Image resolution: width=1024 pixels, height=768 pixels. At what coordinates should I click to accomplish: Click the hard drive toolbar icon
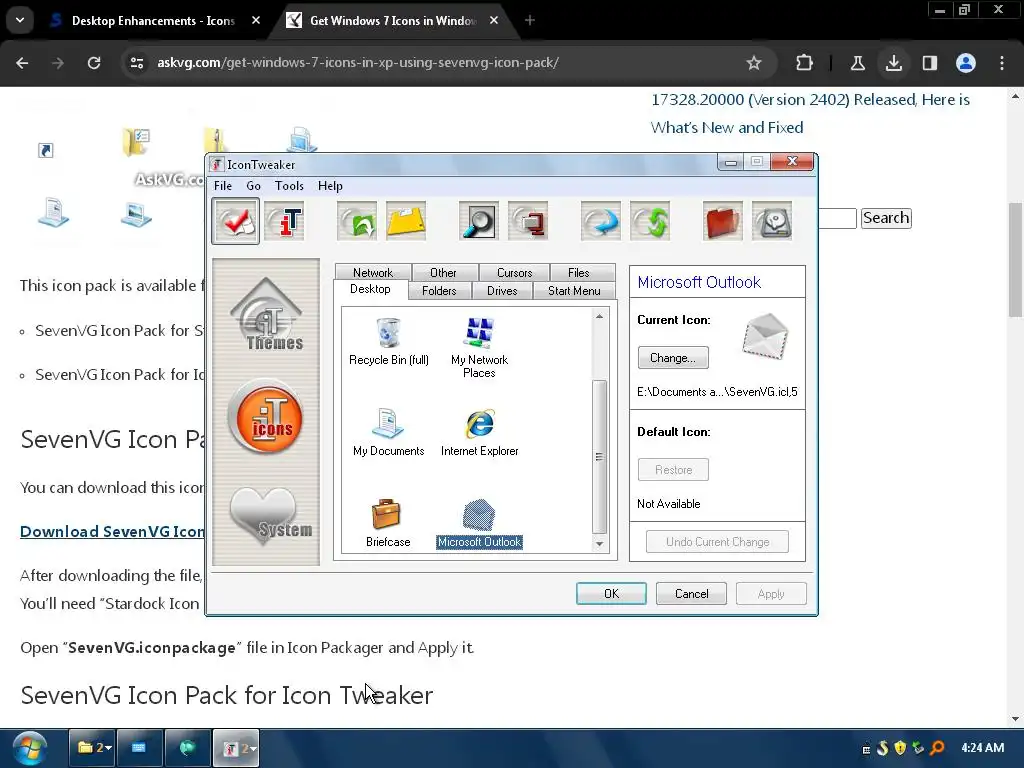[x=772, y=222]
